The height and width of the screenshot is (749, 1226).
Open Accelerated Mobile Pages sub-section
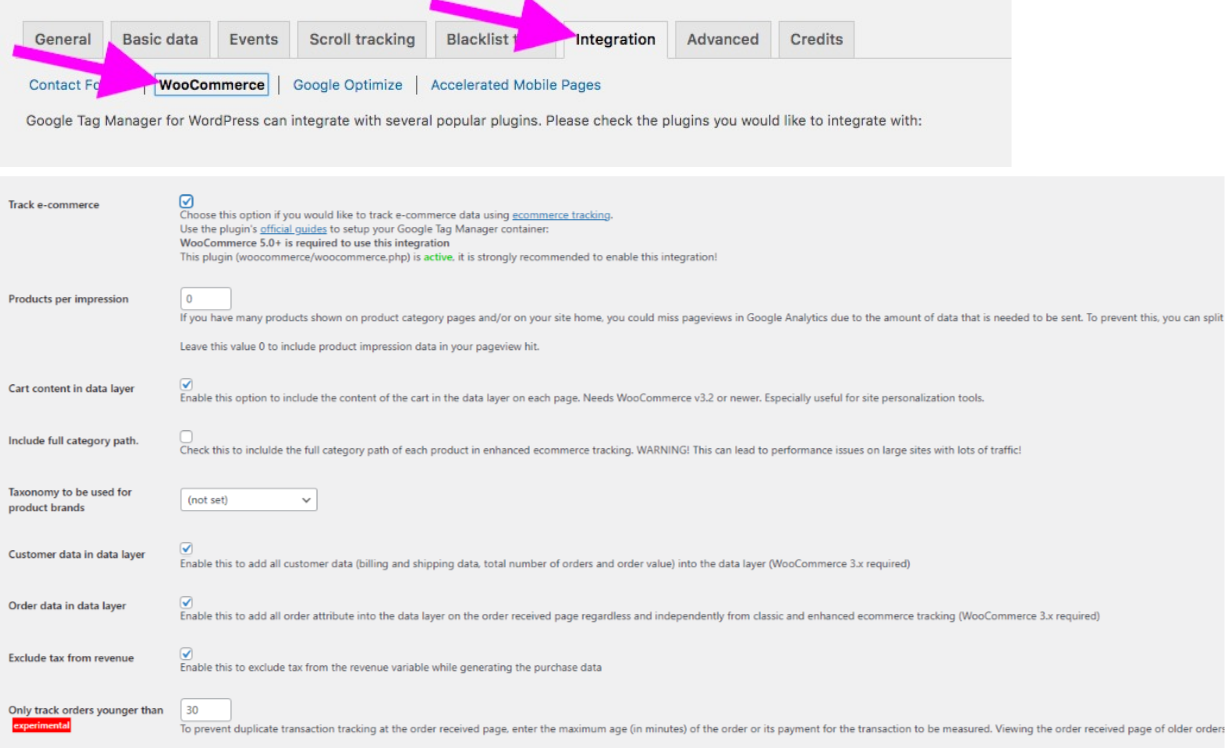(x=516, y=85)
